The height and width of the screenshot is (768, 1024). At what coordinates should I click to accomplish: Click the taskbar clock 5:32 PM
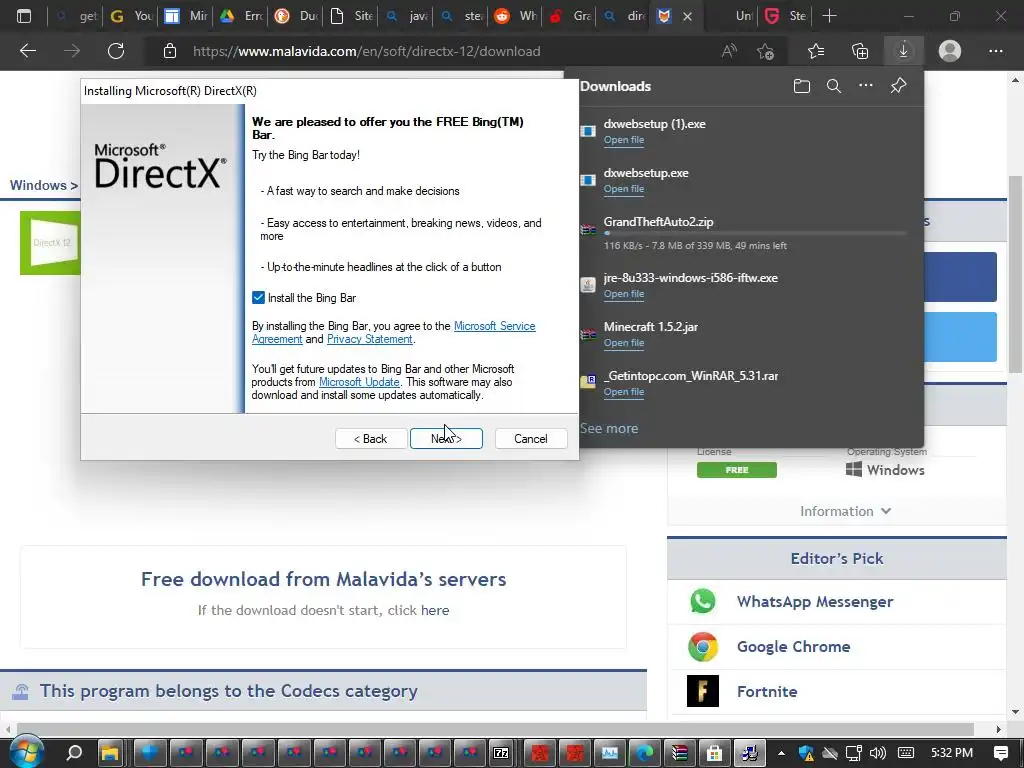[952, 753]
